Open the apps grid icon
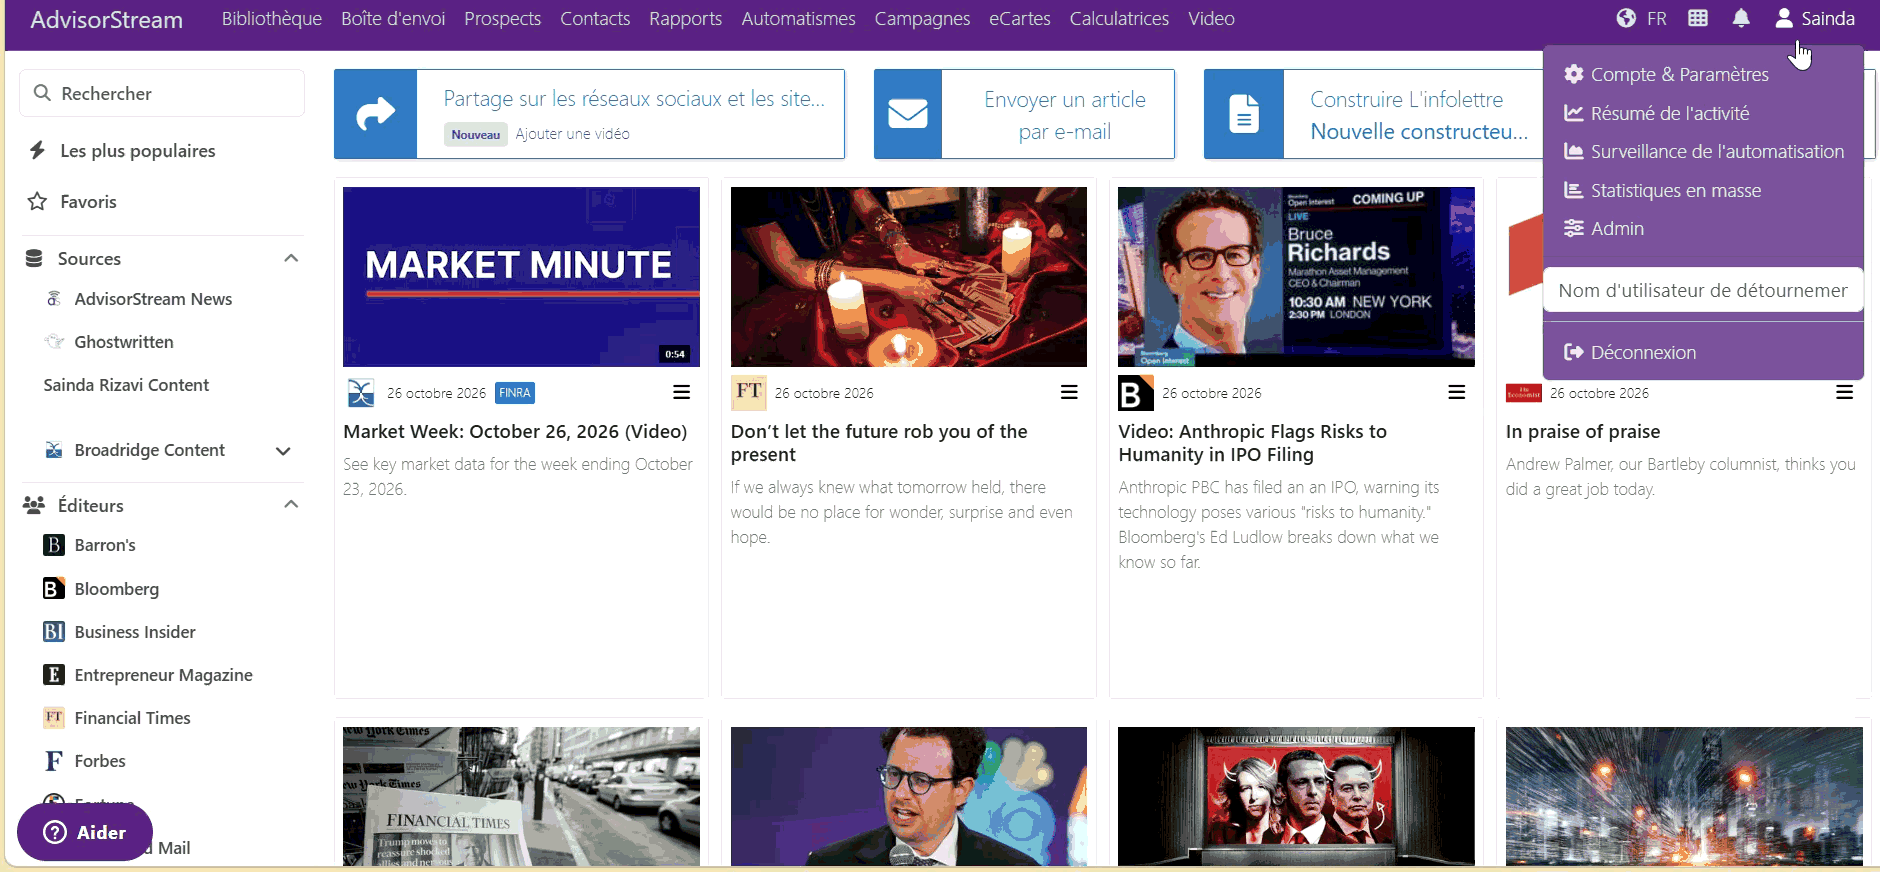 pos(1698,18)
